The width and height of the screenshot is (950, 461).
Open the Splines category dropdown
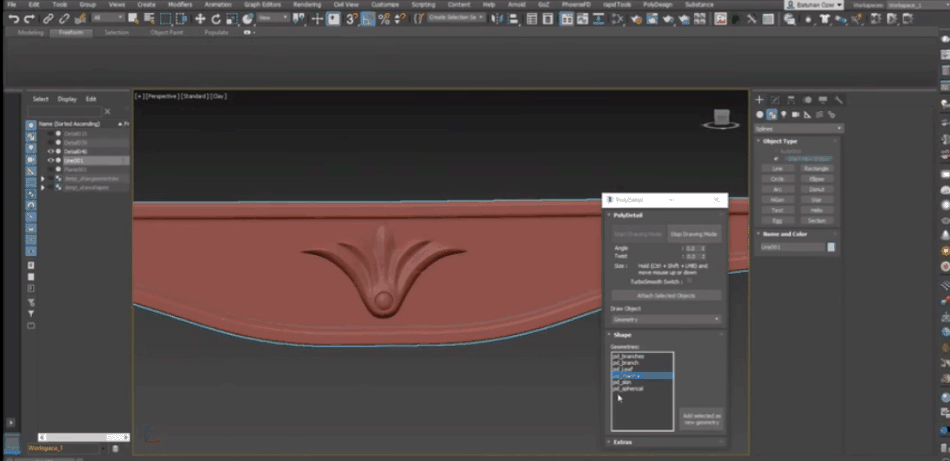pyautogui.click(x=799, y=128)
